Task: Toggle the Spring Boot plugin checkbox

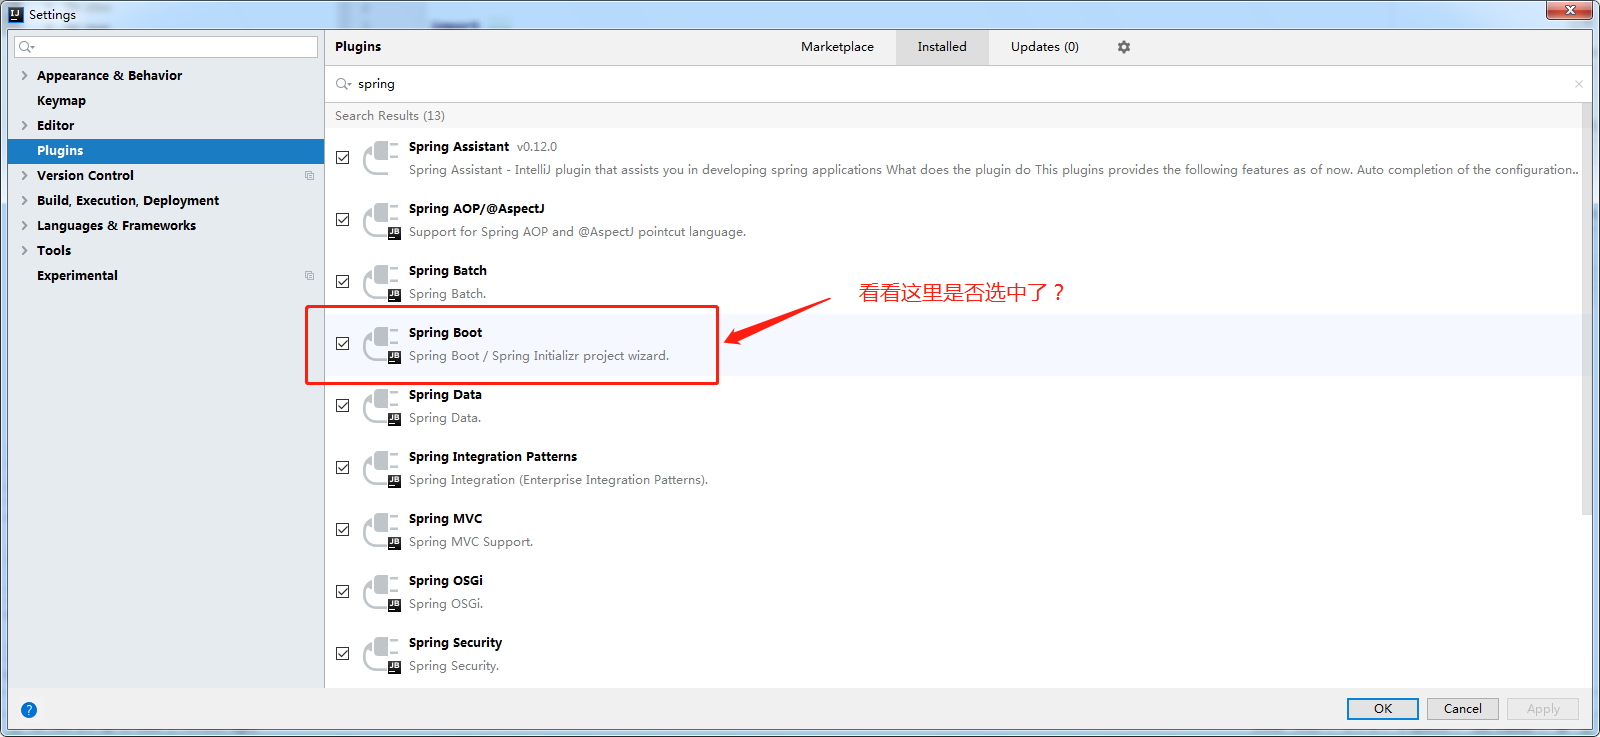Action: (x=343, y=344)
